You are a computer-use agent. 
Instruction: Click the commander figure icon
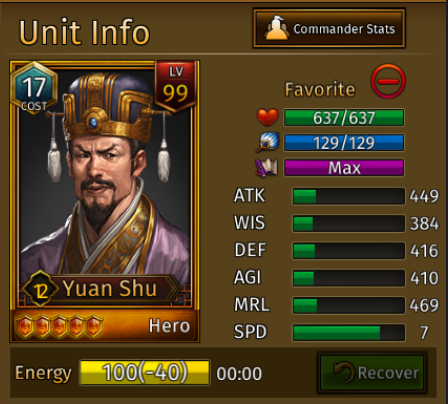tap(276, 28)
